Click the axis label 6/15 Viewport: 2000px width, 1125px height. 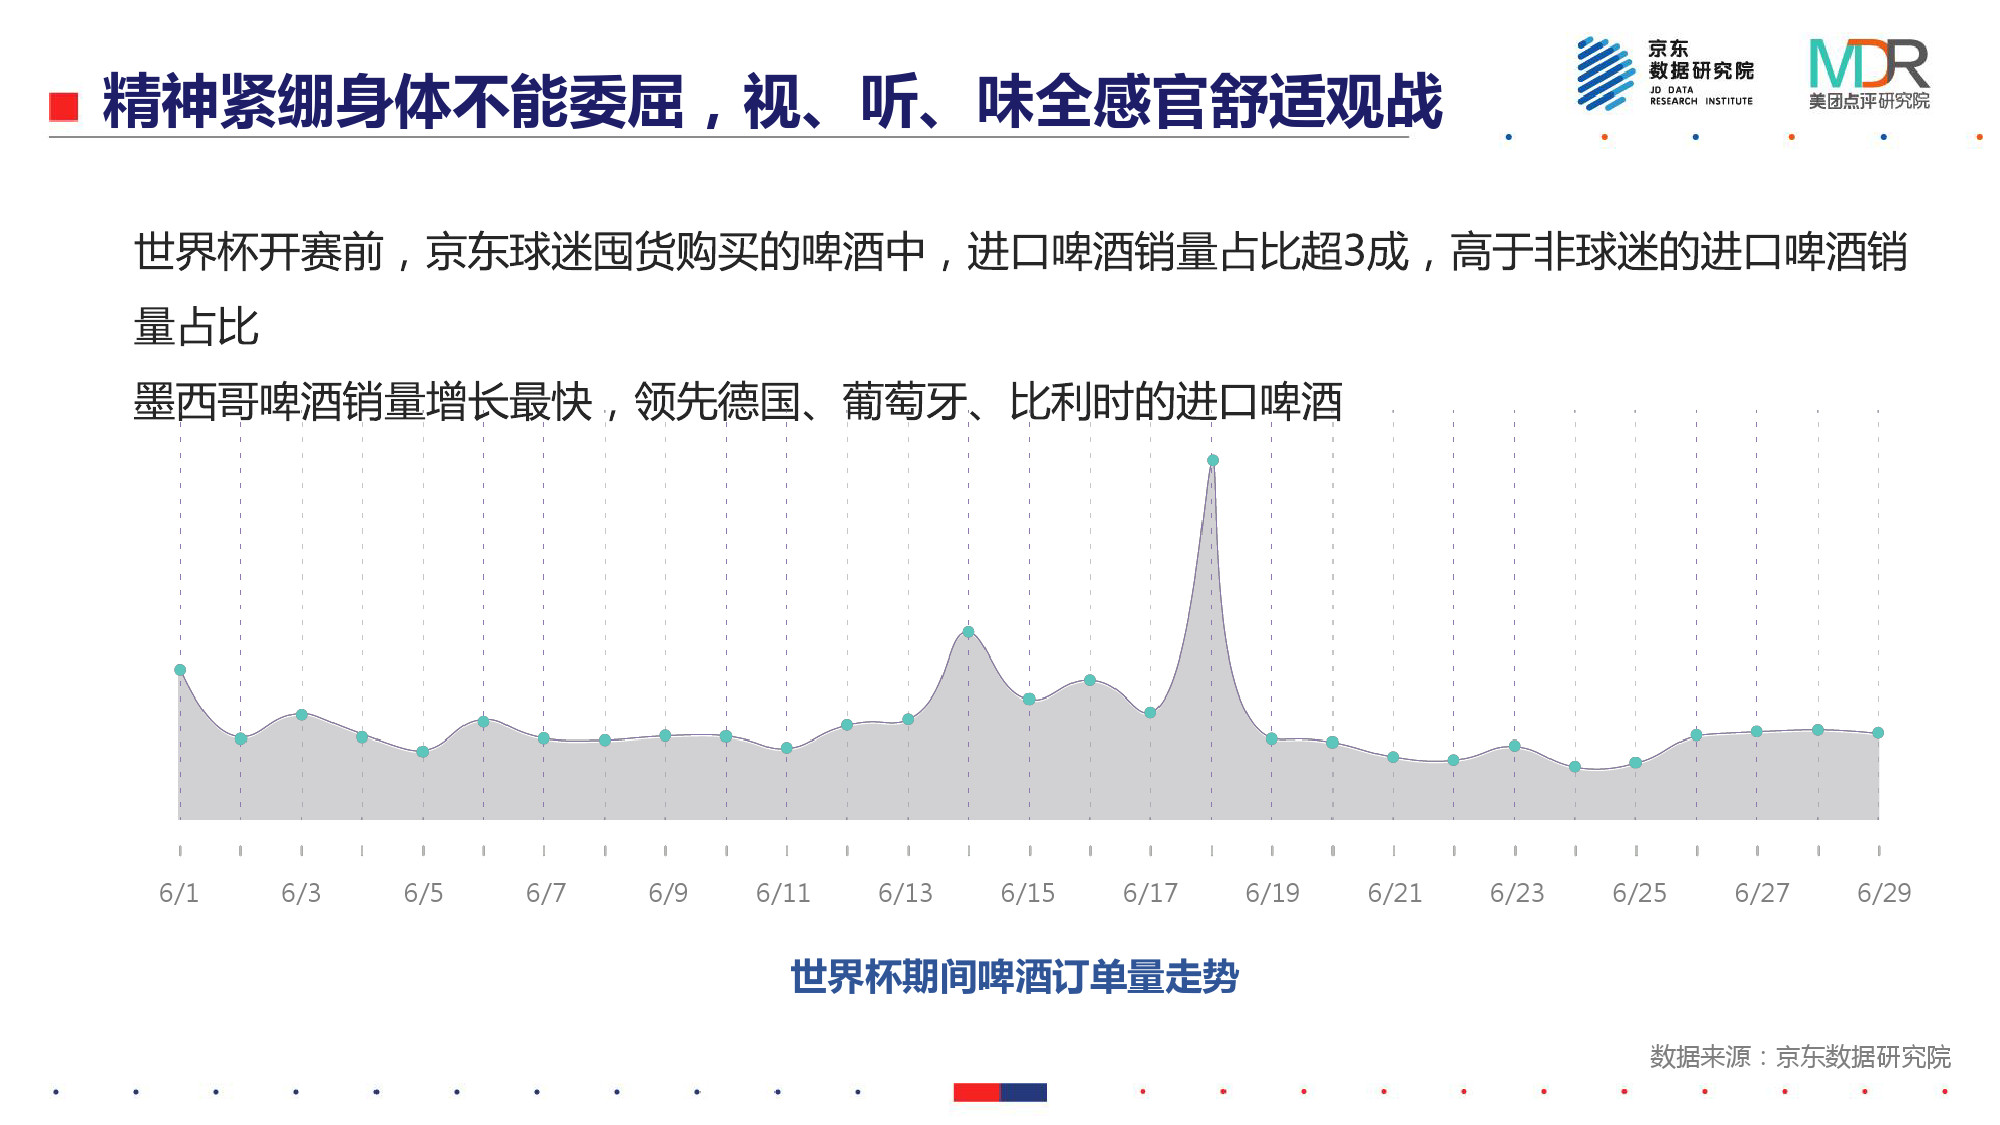pos(1028,893)
